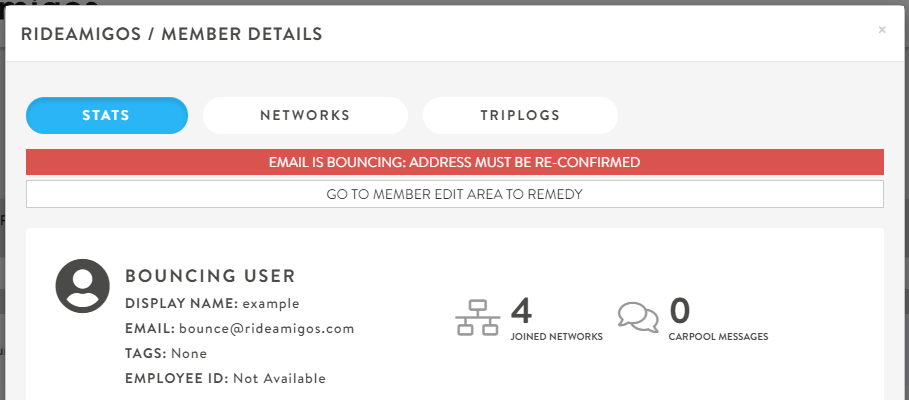Click the Employee ID Not Available text

(280, 378)
